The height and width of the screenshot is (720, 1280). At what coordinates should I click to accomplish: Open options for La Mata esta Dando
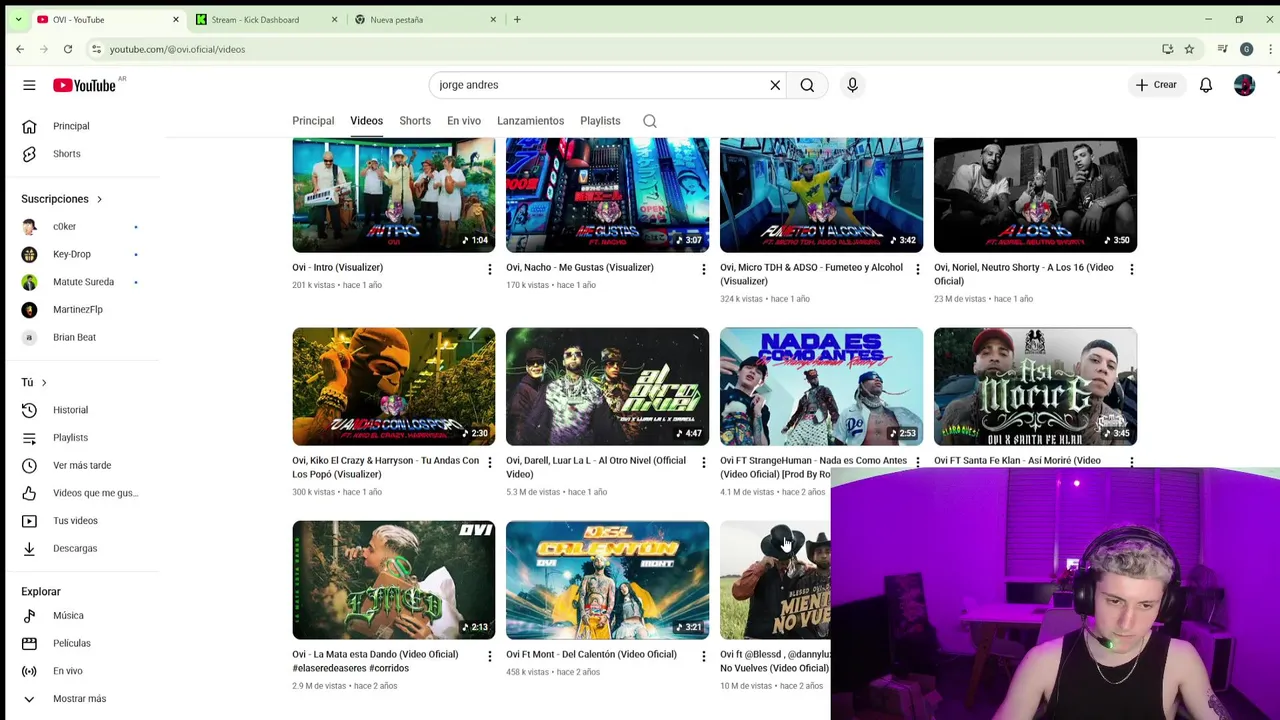click(x=489, y=656)
